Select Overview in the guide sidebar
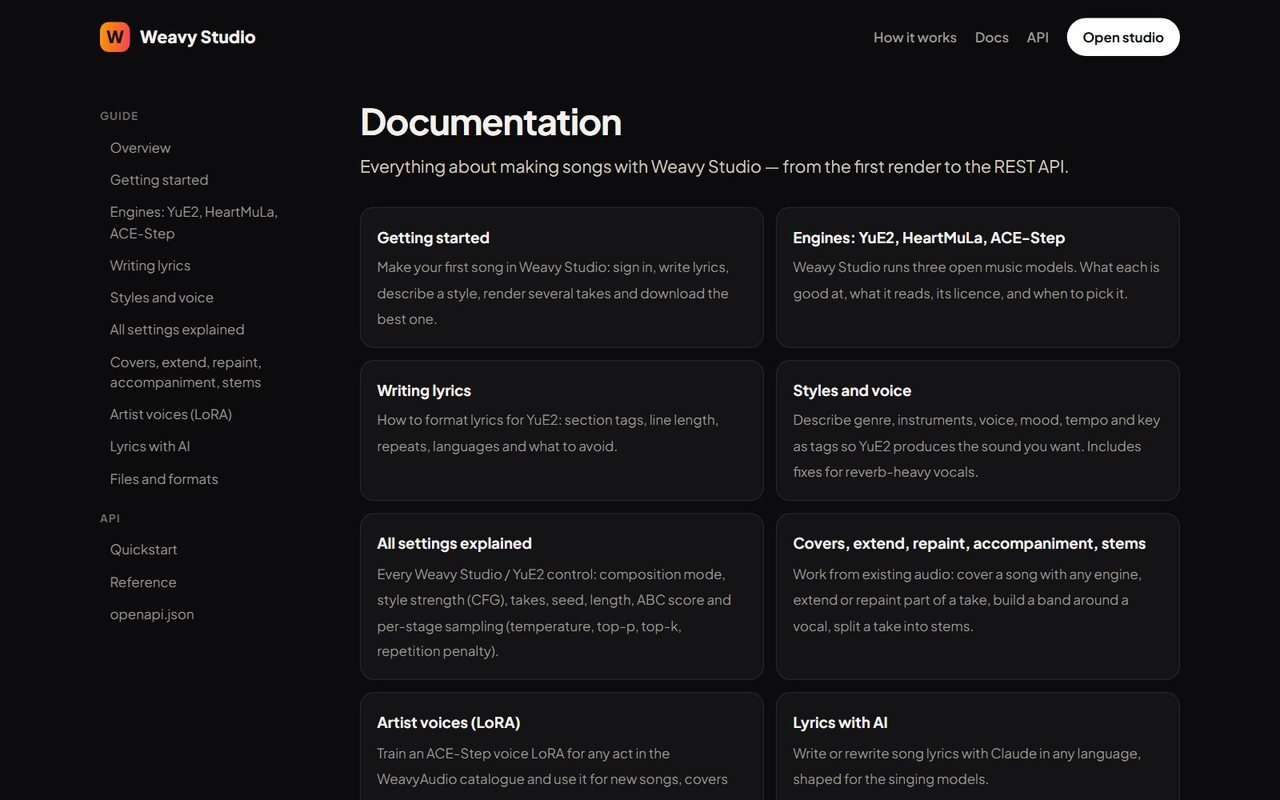Image resolution: width=1280 pixels, height=800 pixels. click(140, 148)
